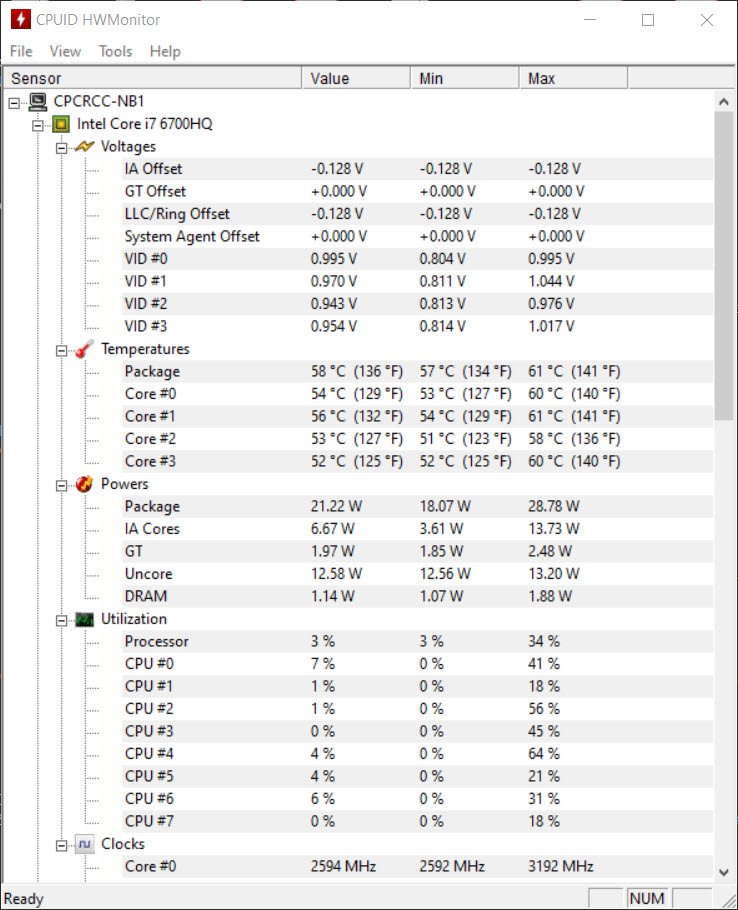Collapse the Temperatures sensor group

(61, 349)
